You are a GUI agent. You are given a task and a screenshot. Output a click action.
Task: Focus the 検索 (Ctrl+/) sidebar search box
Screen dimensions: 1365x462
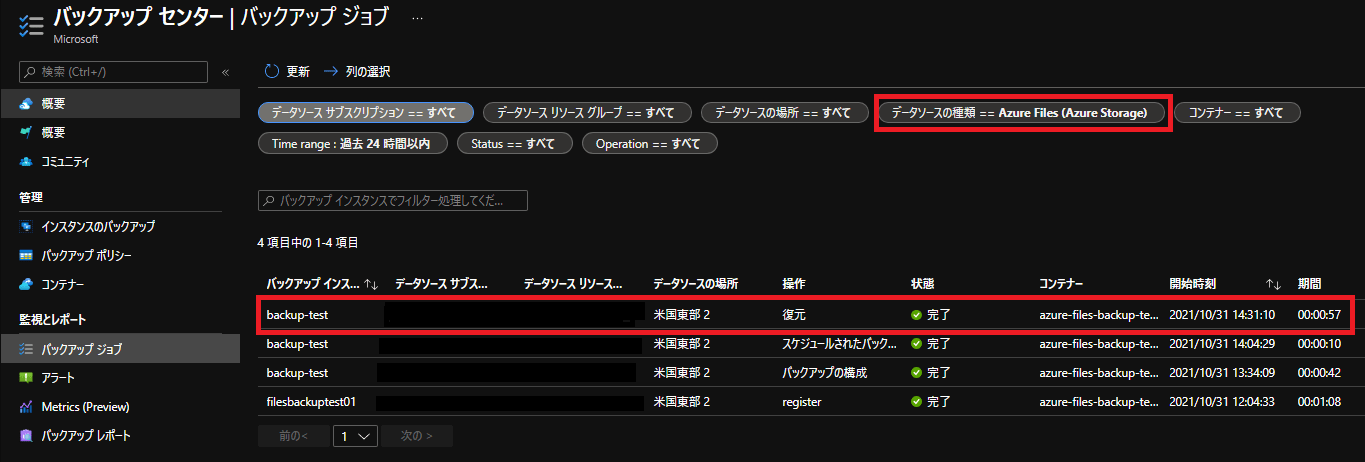point(114,72)
